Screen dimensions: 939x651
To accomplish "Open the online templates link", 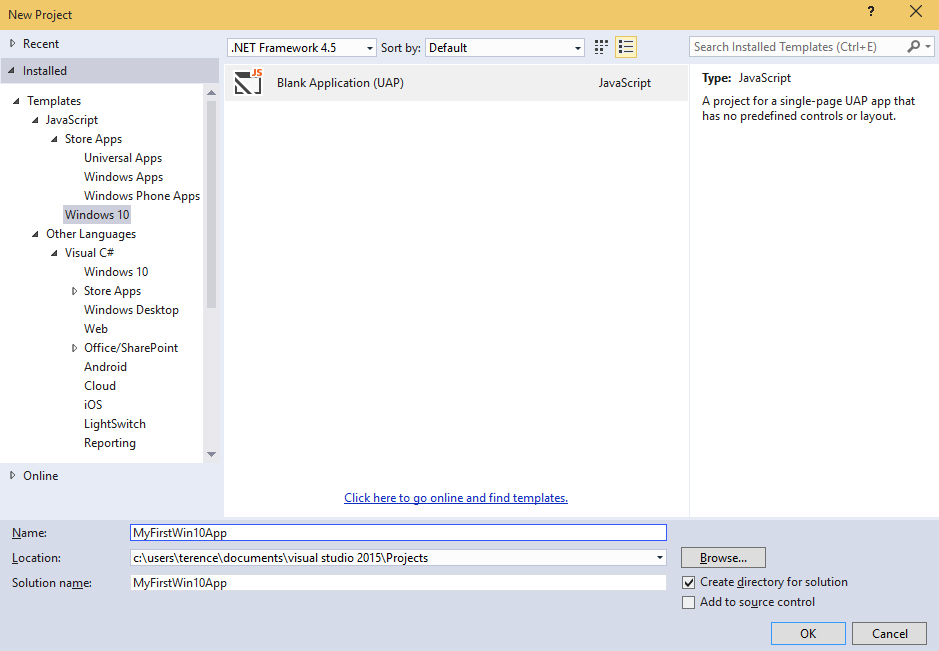I will coord(456,498).
